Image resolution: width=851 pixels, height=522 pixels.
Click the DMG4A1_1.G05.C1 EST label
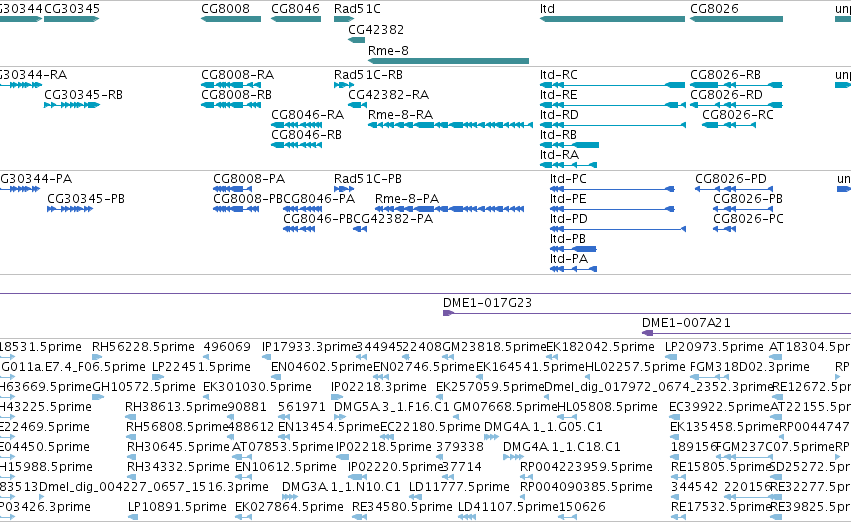coord(543,426)
